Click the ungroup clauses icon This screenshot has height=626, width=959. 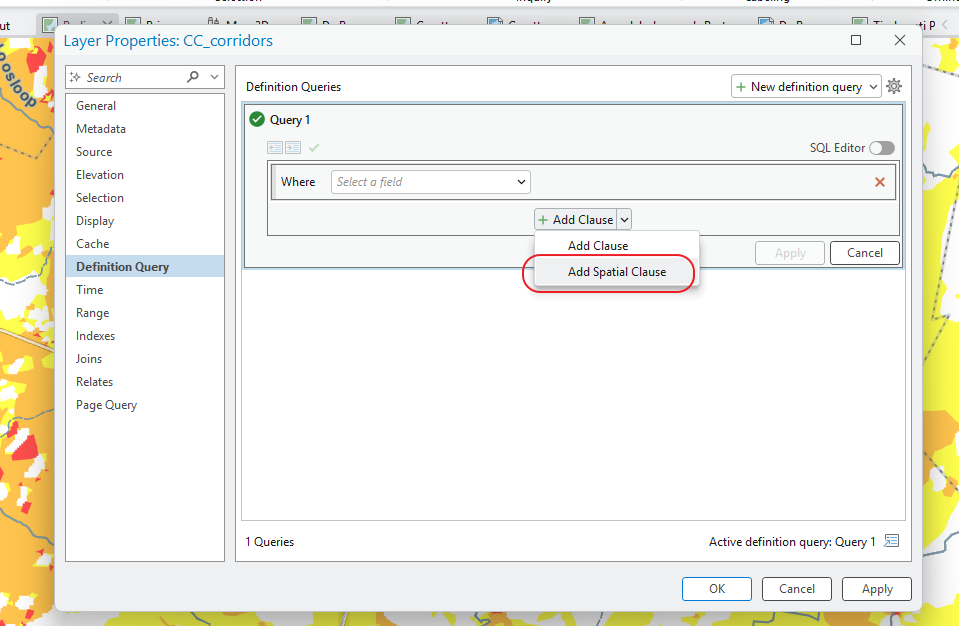click(x=275, y=147)
